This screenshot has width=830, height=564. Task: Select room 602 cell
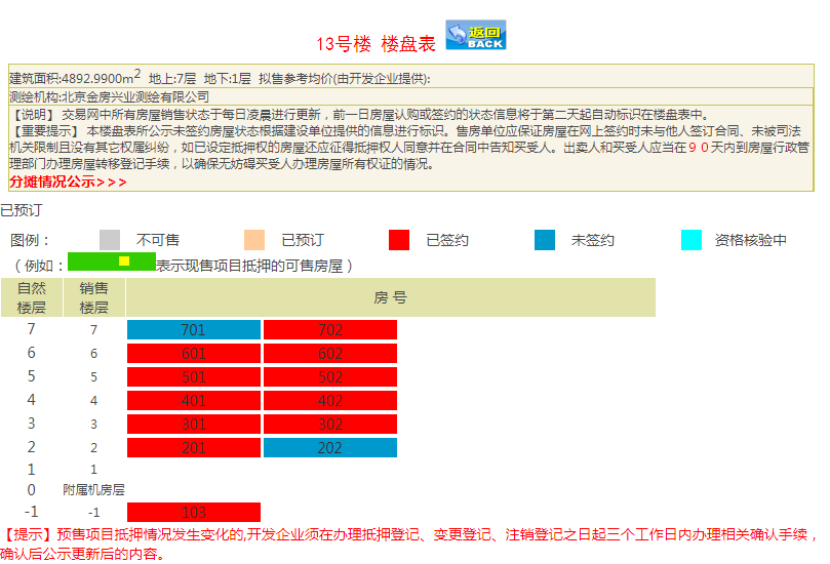330,353
